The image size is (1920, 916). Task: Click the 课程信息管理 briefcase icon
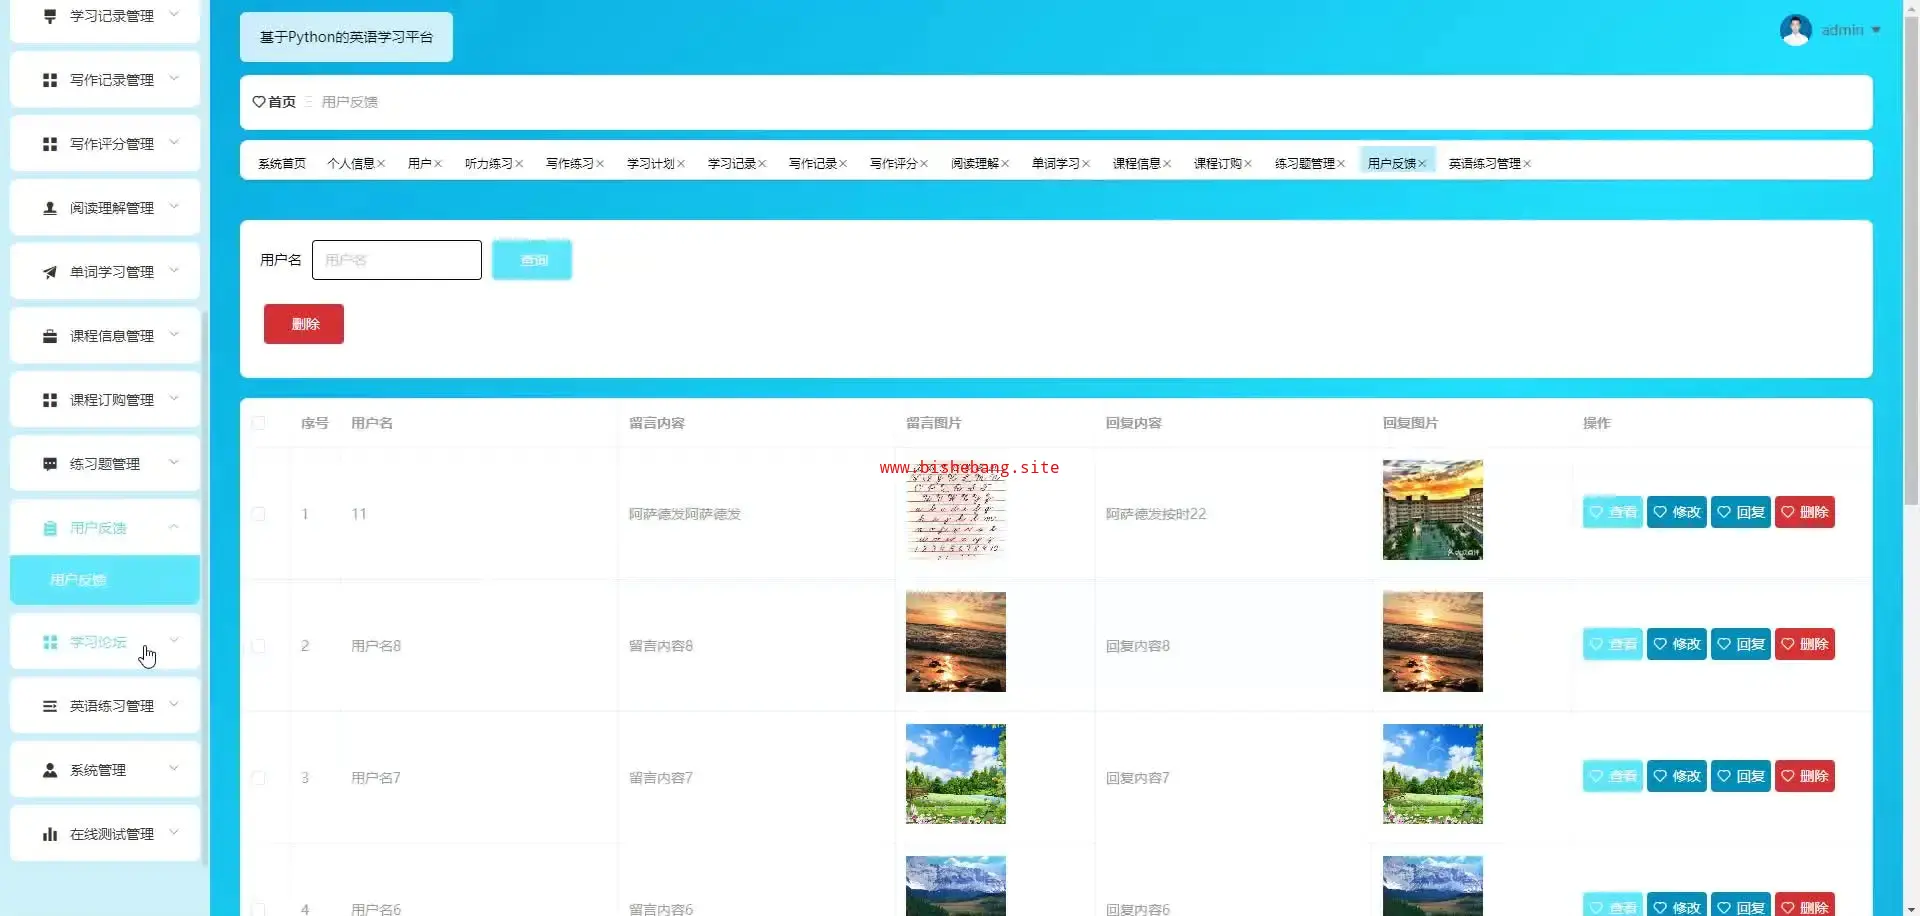[x=50, y=336]
